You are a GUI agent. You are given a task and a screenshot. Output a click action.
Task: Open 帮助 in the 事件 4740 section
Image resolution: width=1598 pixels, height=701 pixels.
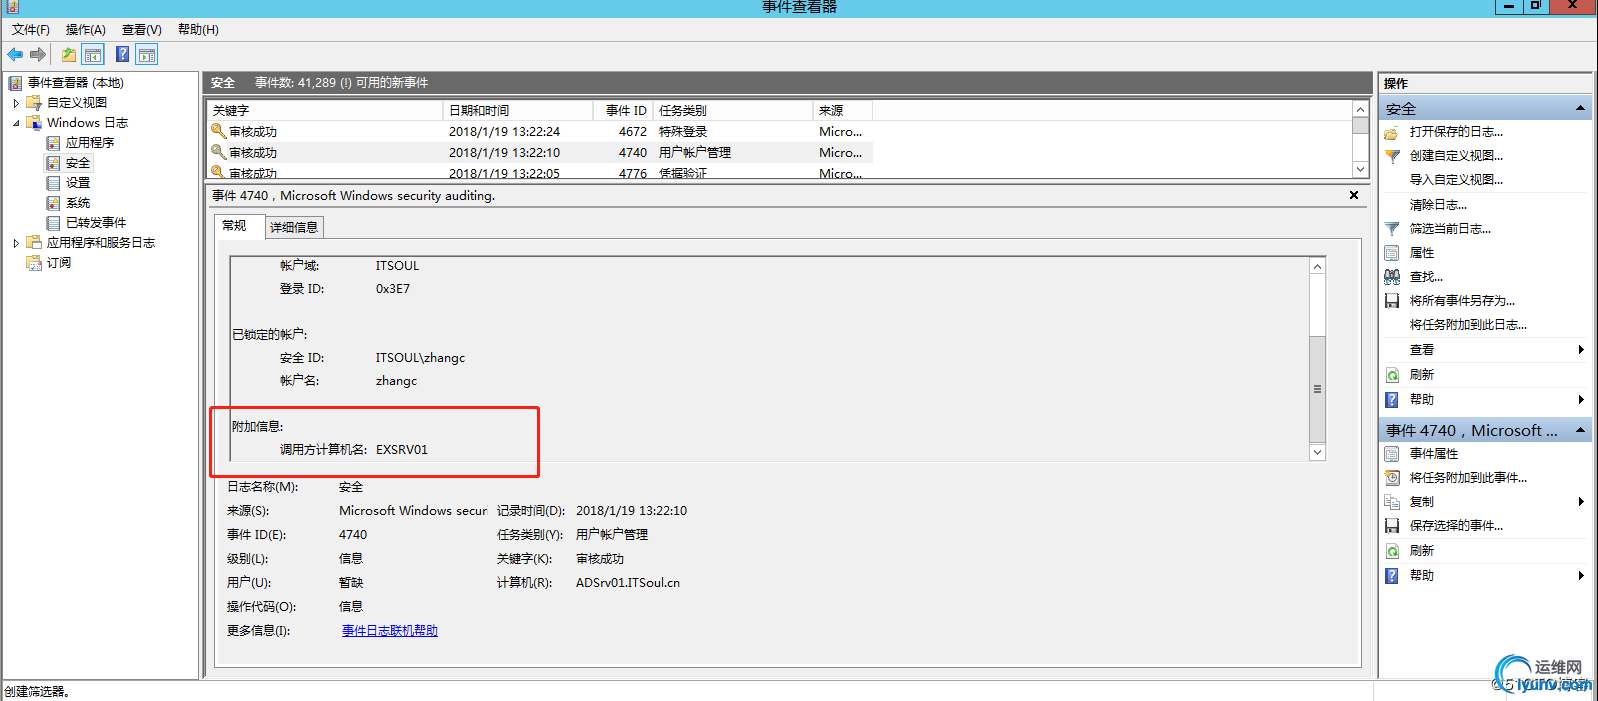click(1422, 576)
